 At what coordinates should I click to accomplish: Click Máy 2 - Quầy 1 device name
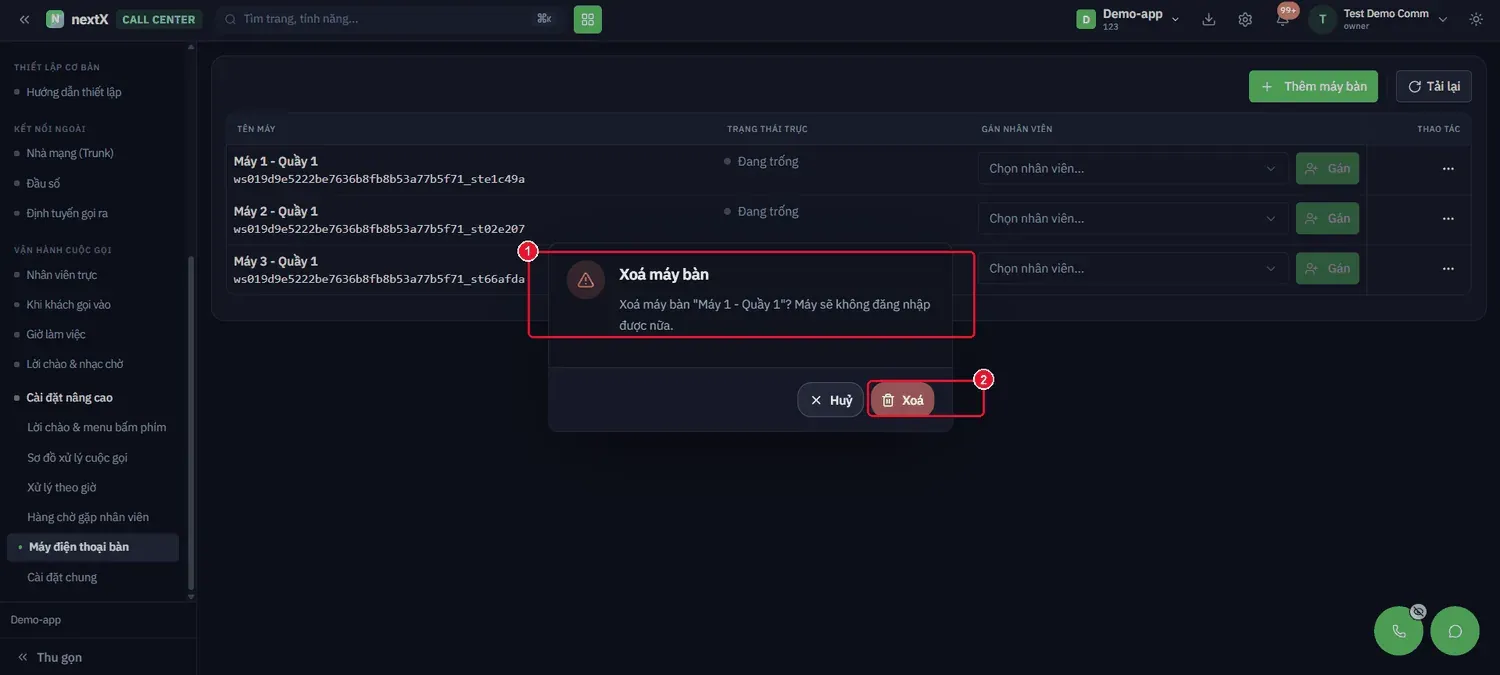click(x=276, y=211)
